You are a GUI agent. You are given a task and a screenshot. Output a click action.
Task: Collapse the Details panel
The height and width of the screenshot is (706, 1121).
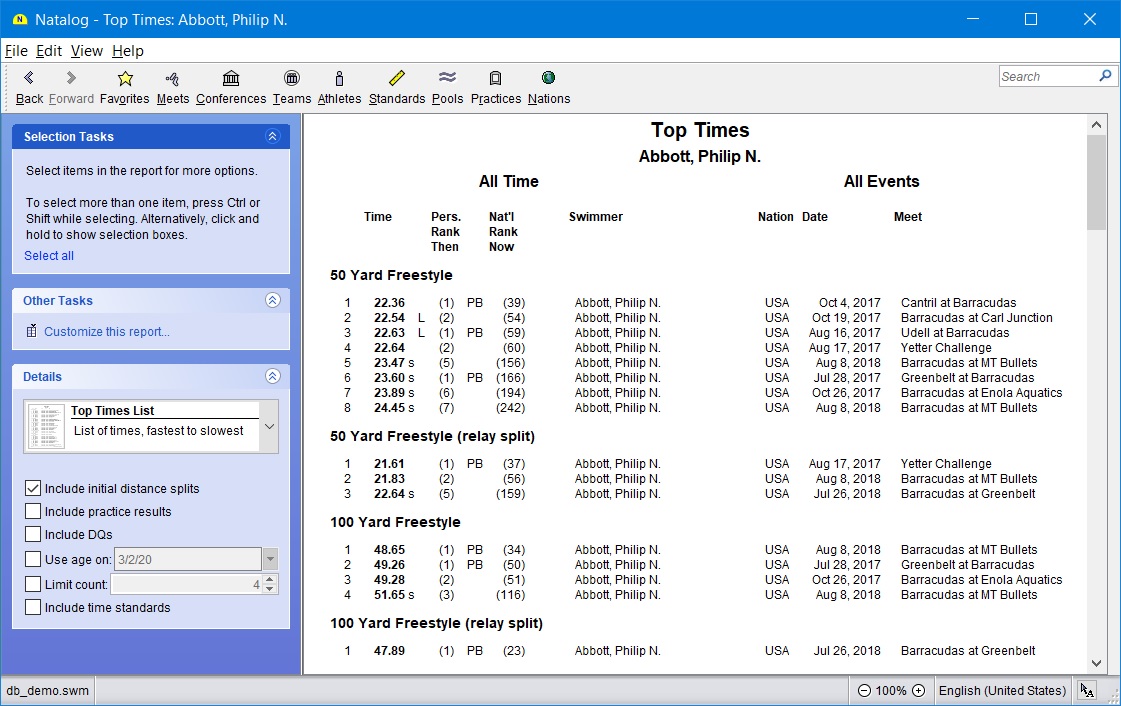click(x=272, y=377)
